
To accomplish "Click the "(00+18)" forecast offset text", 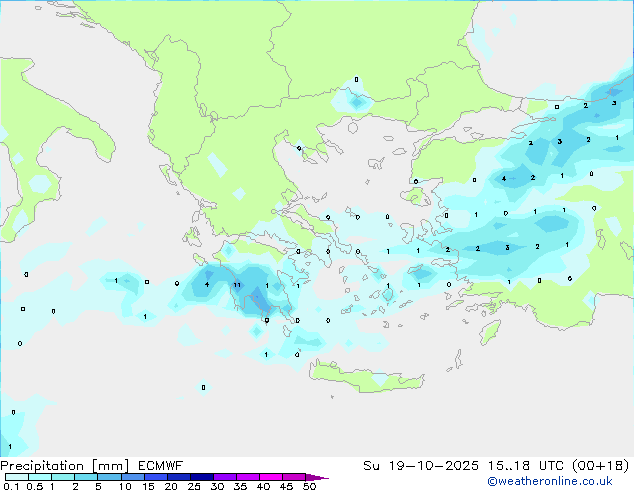I will point(601,466).
